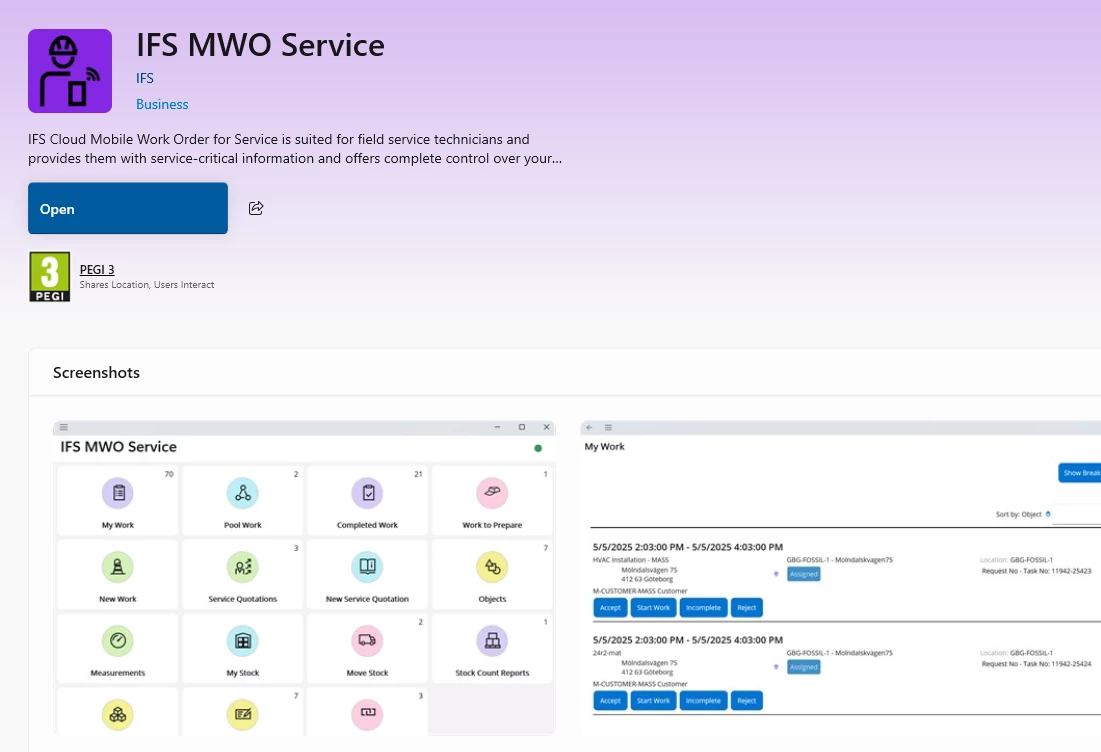Click the PEGI 3 rating badge
Viewport: 1101px width, 752px height.
tap(49, 277)
